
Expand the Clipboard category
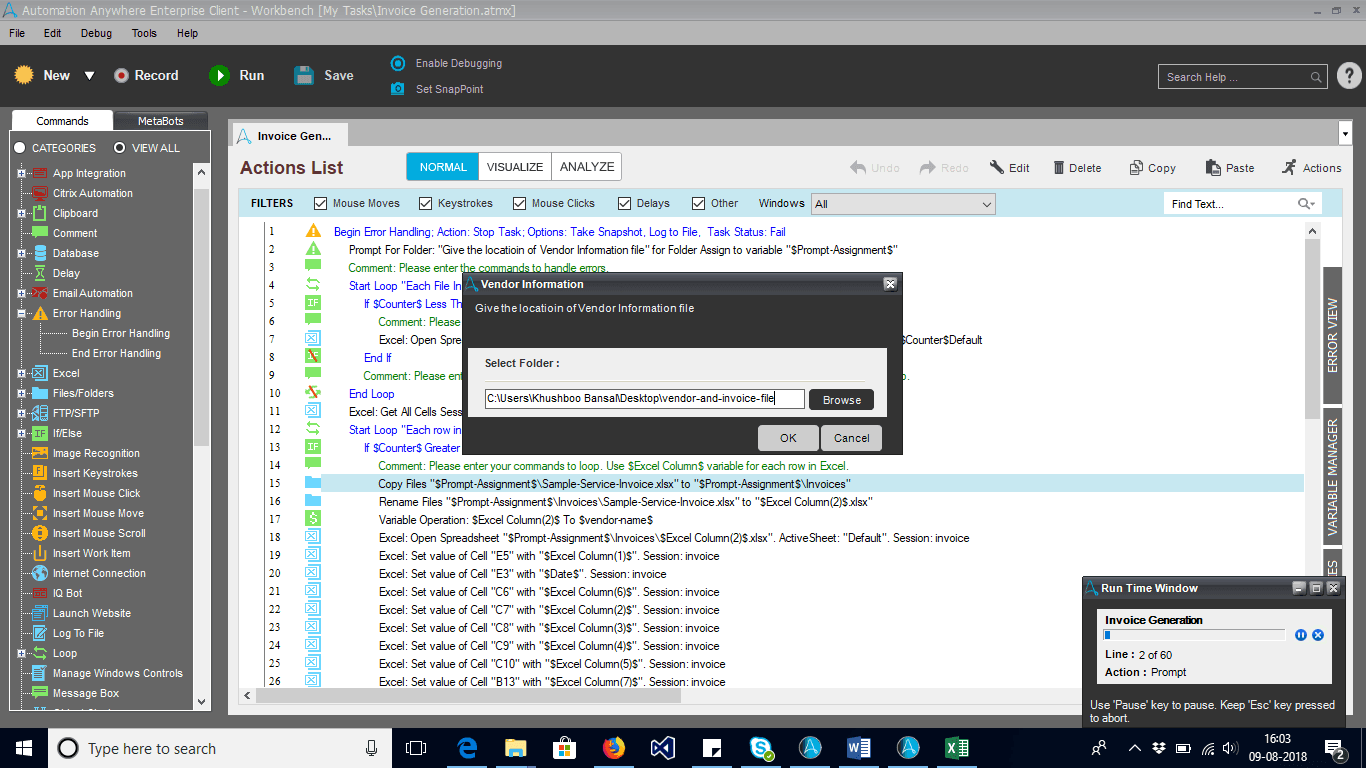tap(21, 213)
